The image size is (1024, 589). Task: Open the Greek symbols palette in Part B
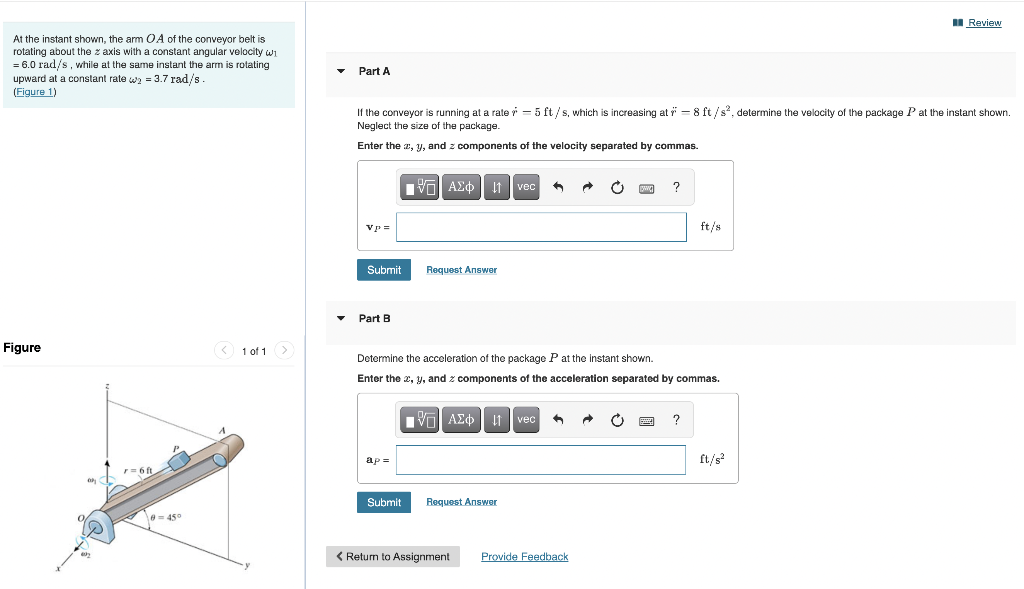[460, 419]
